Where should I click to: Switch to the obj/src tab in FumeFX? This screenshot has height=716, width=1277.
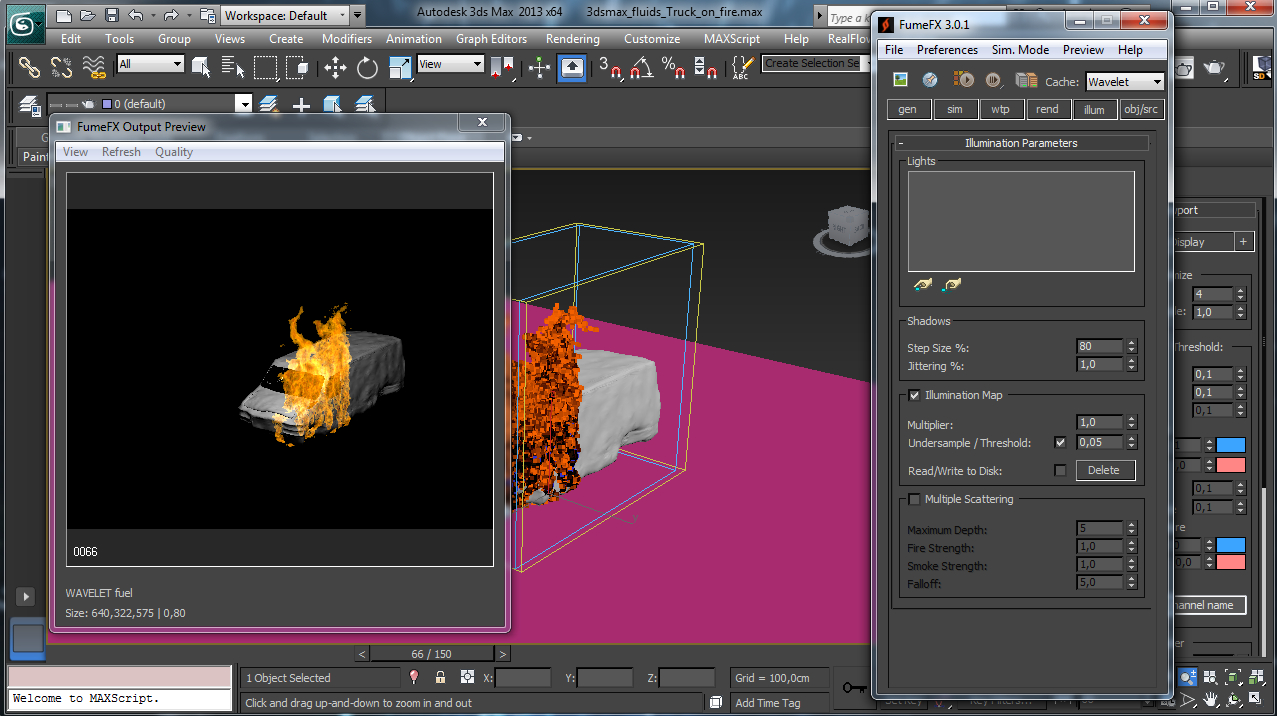pos(1141,110)
